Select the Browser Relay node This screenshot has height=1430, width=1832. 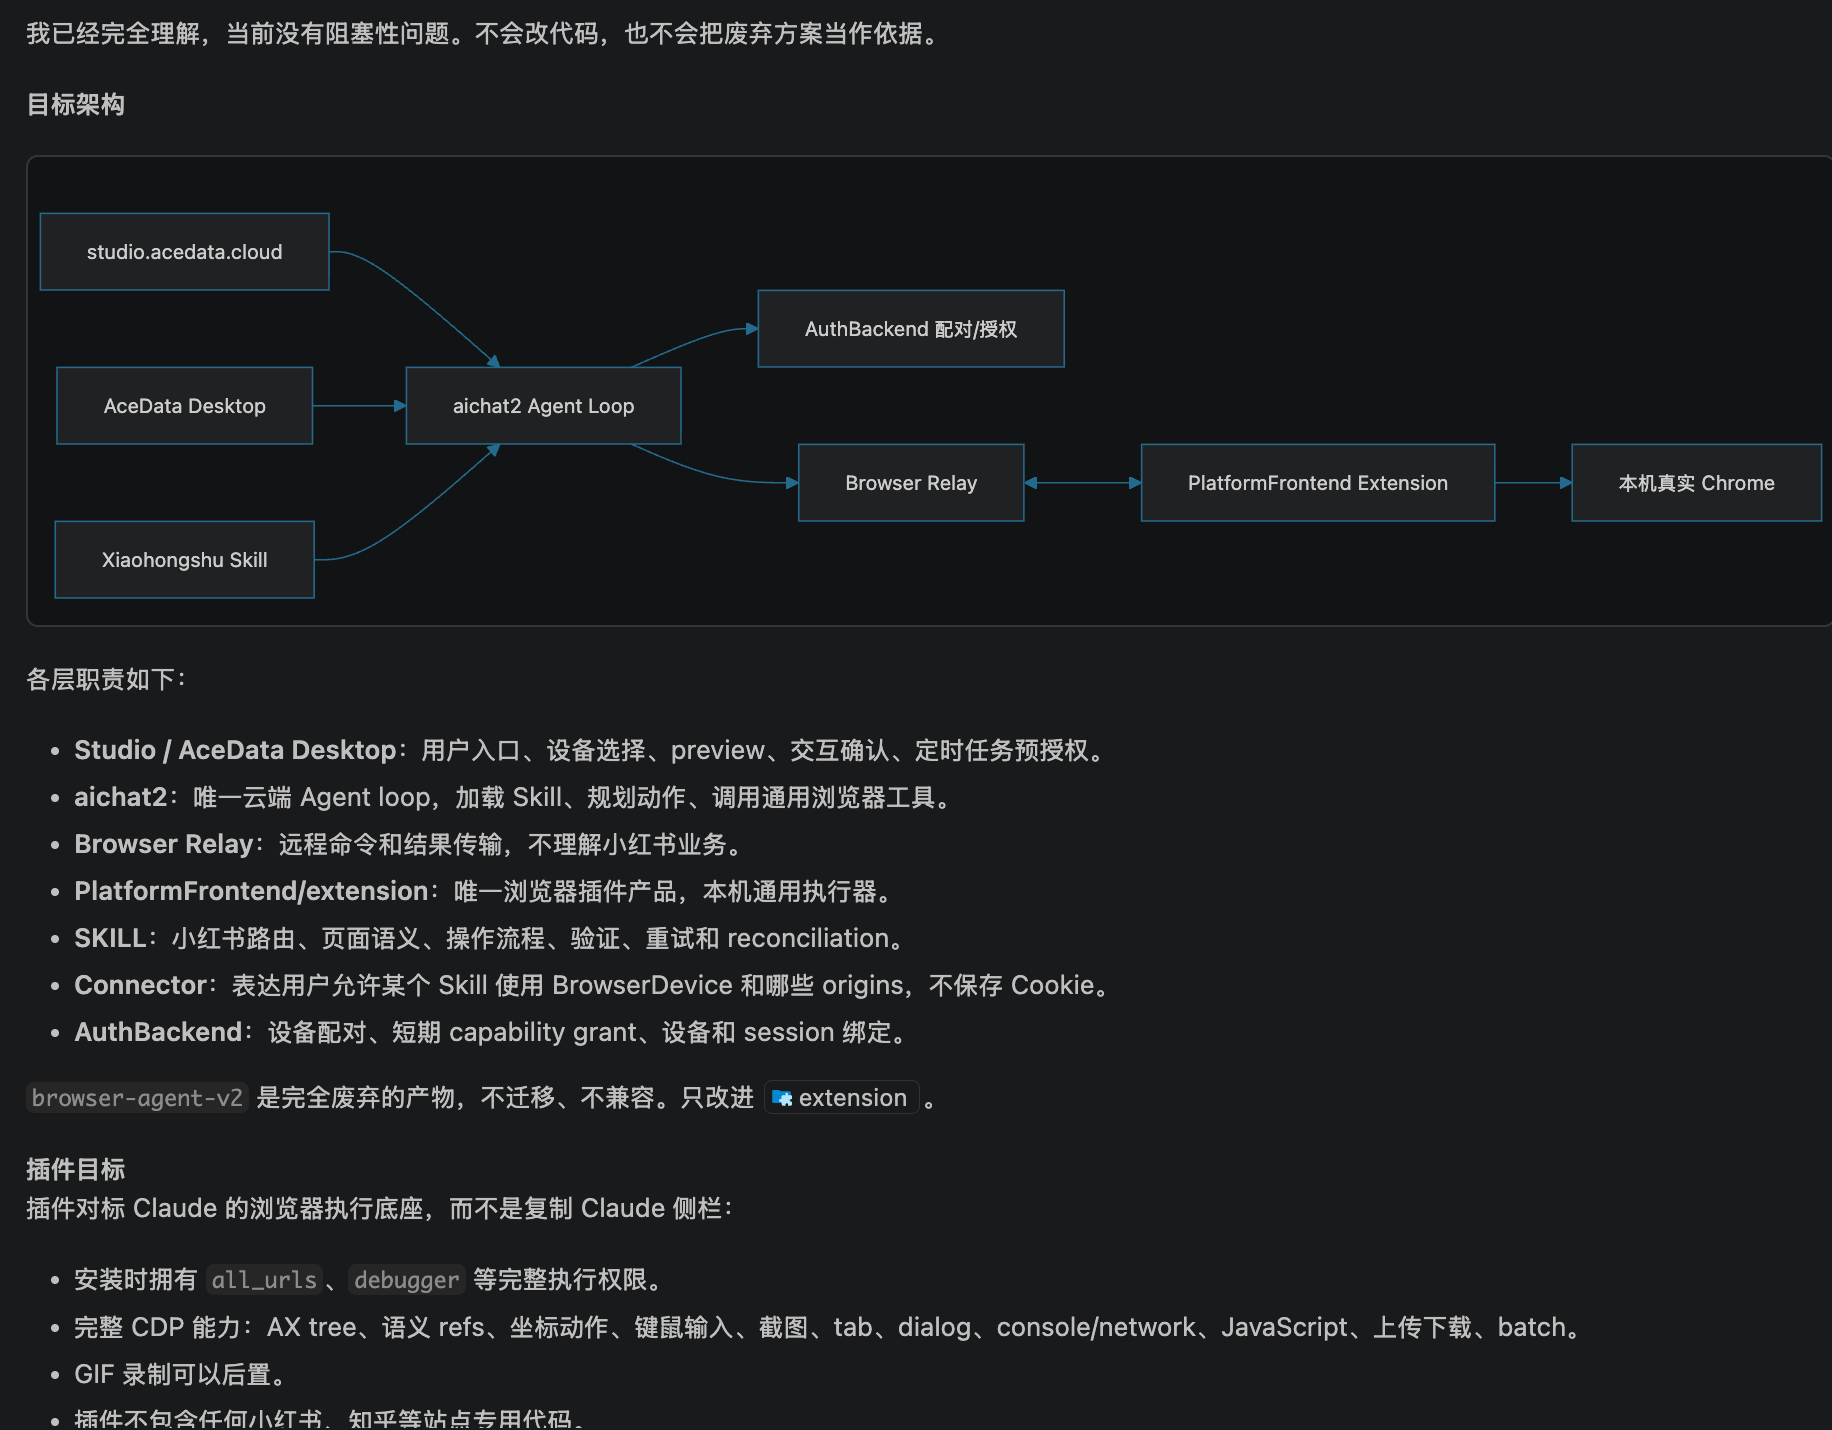[x=911, y=483]
